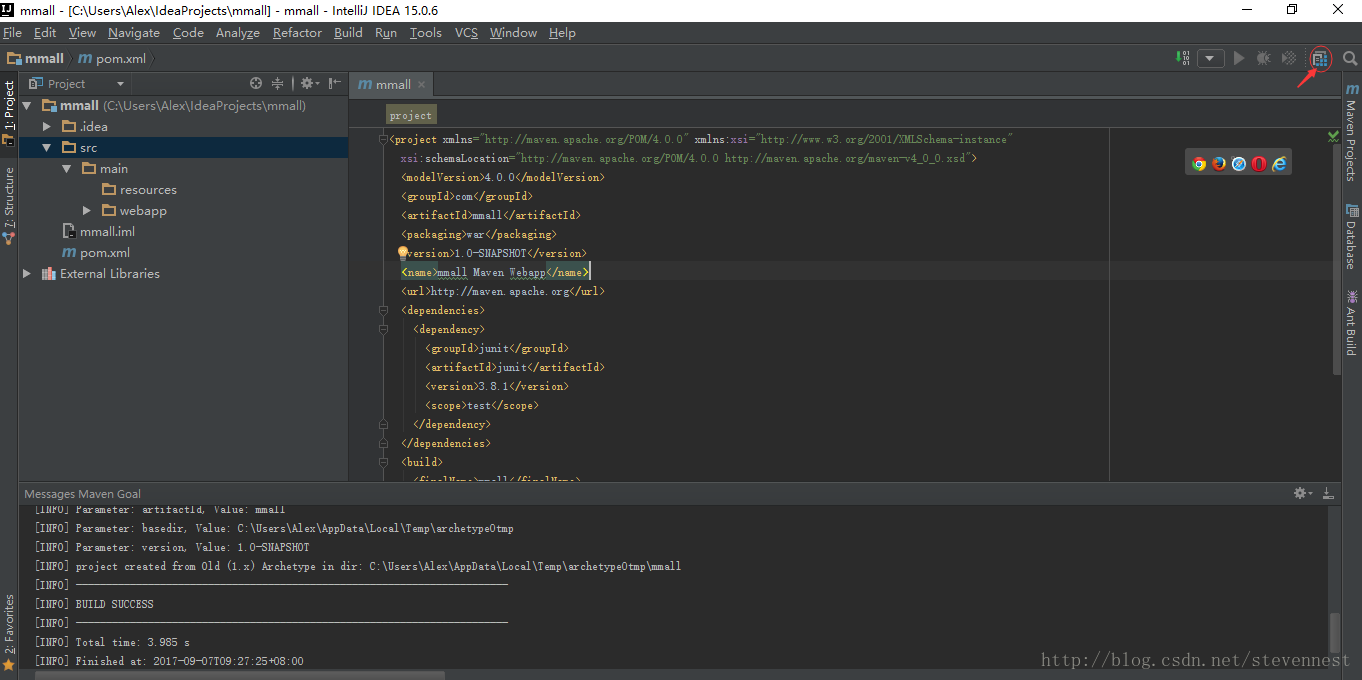Click the maven.apache.org url line in editor
The image size is (1362, 680).
pos(502,292)
